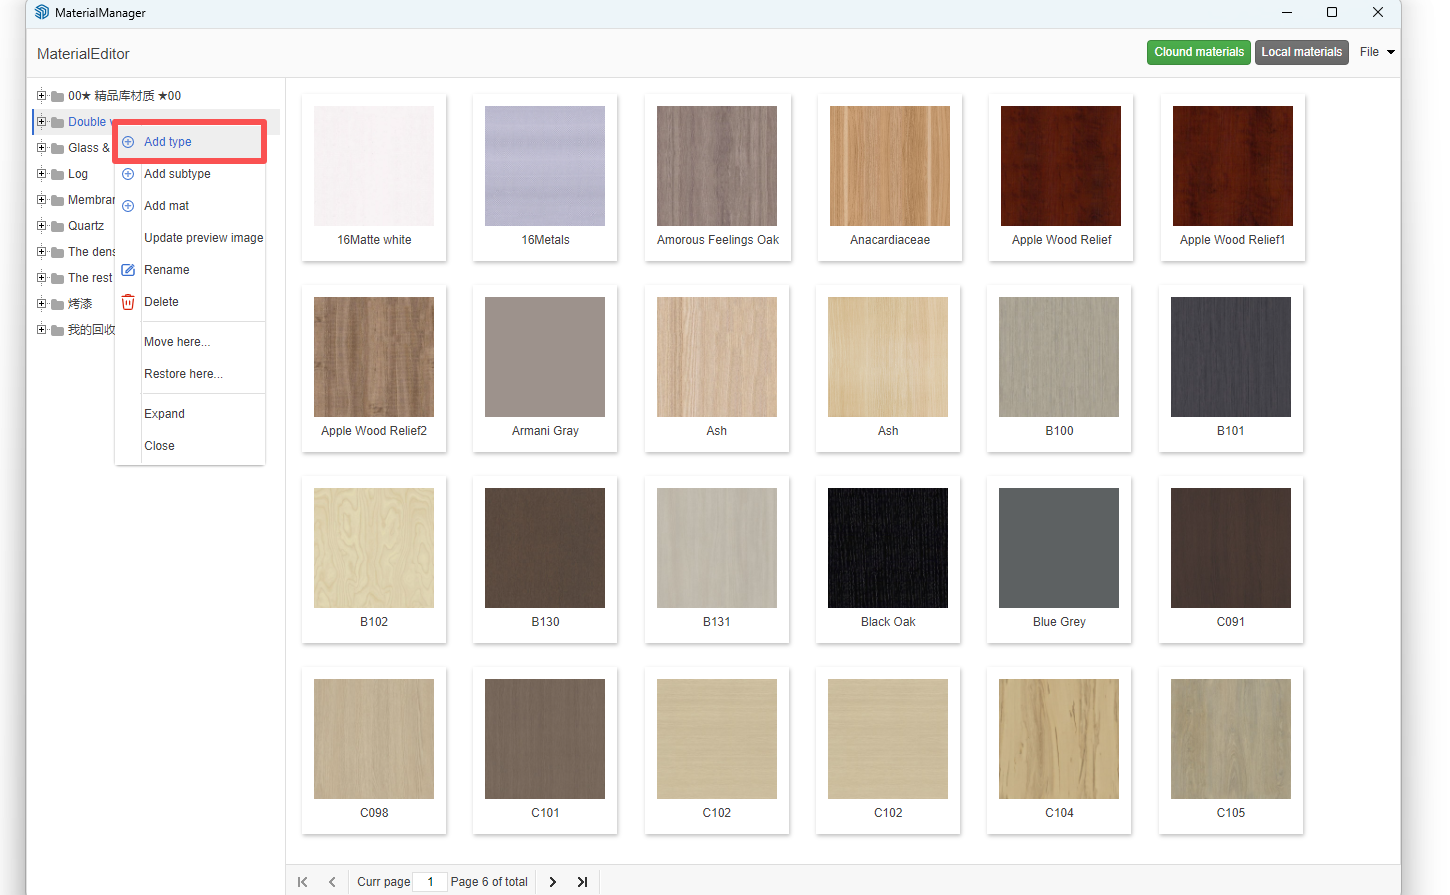Go to previous page arrow
1450x895 pixels.
coord(332,882)
